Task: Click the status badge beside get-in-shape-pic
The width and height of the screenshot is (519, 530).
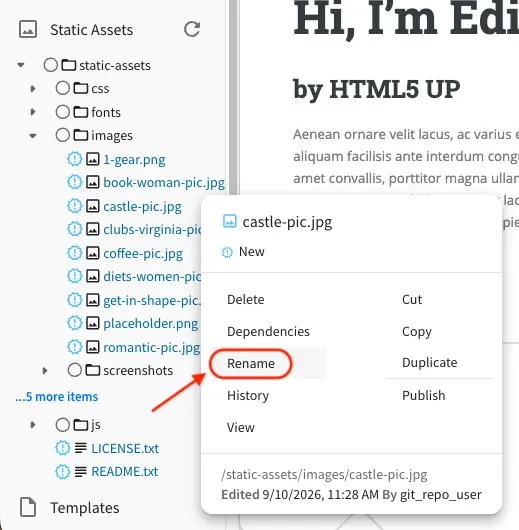Action: (74, 300)
